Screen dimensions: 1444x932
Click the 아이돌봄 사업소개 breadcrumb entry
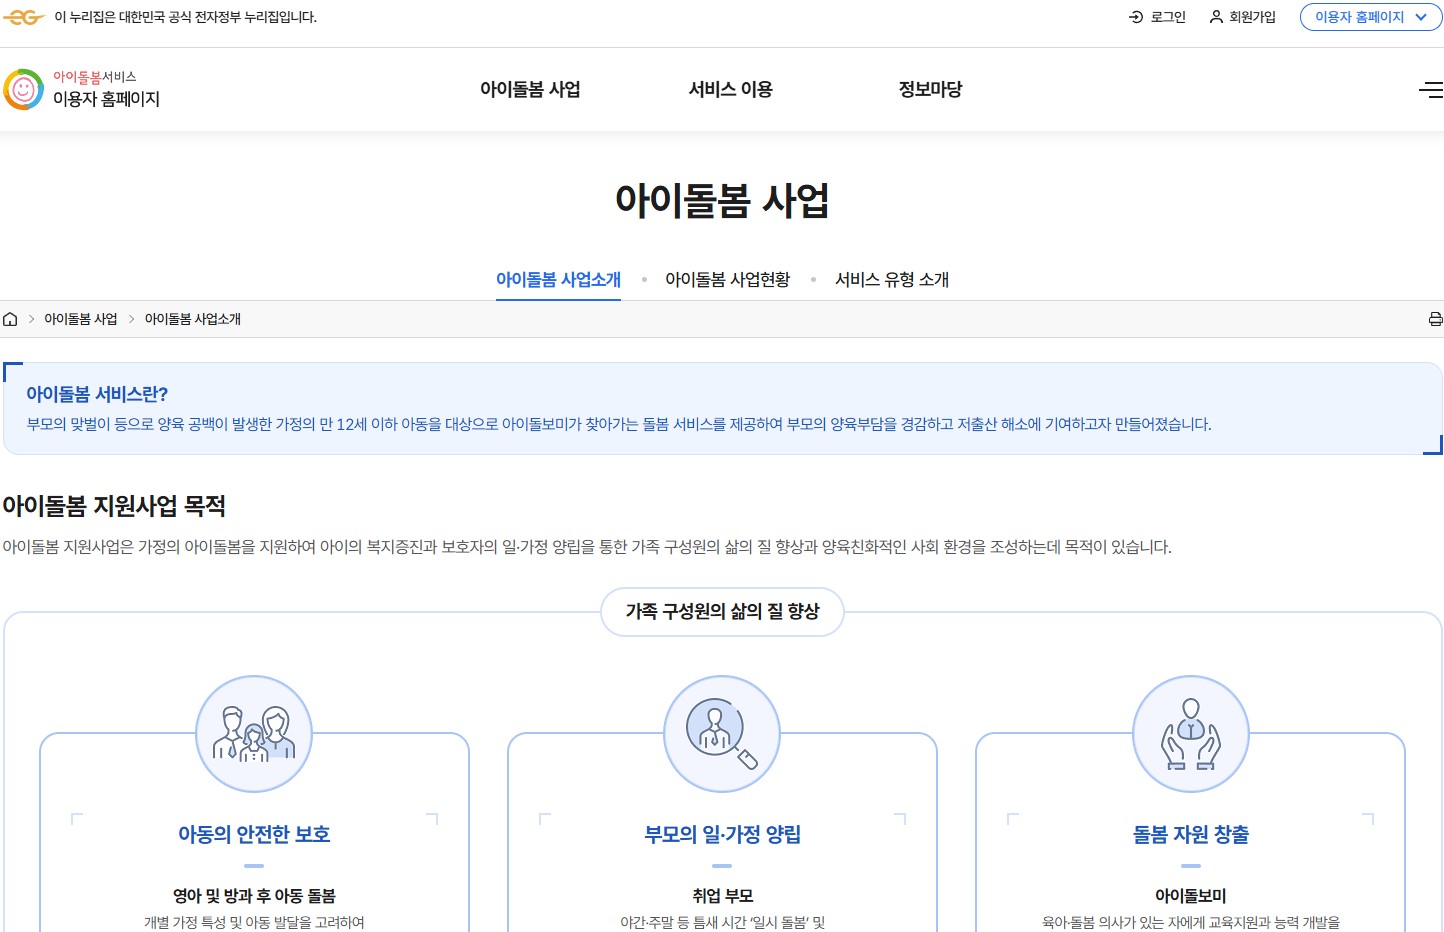pyautogui.click(x=192, y=318)
